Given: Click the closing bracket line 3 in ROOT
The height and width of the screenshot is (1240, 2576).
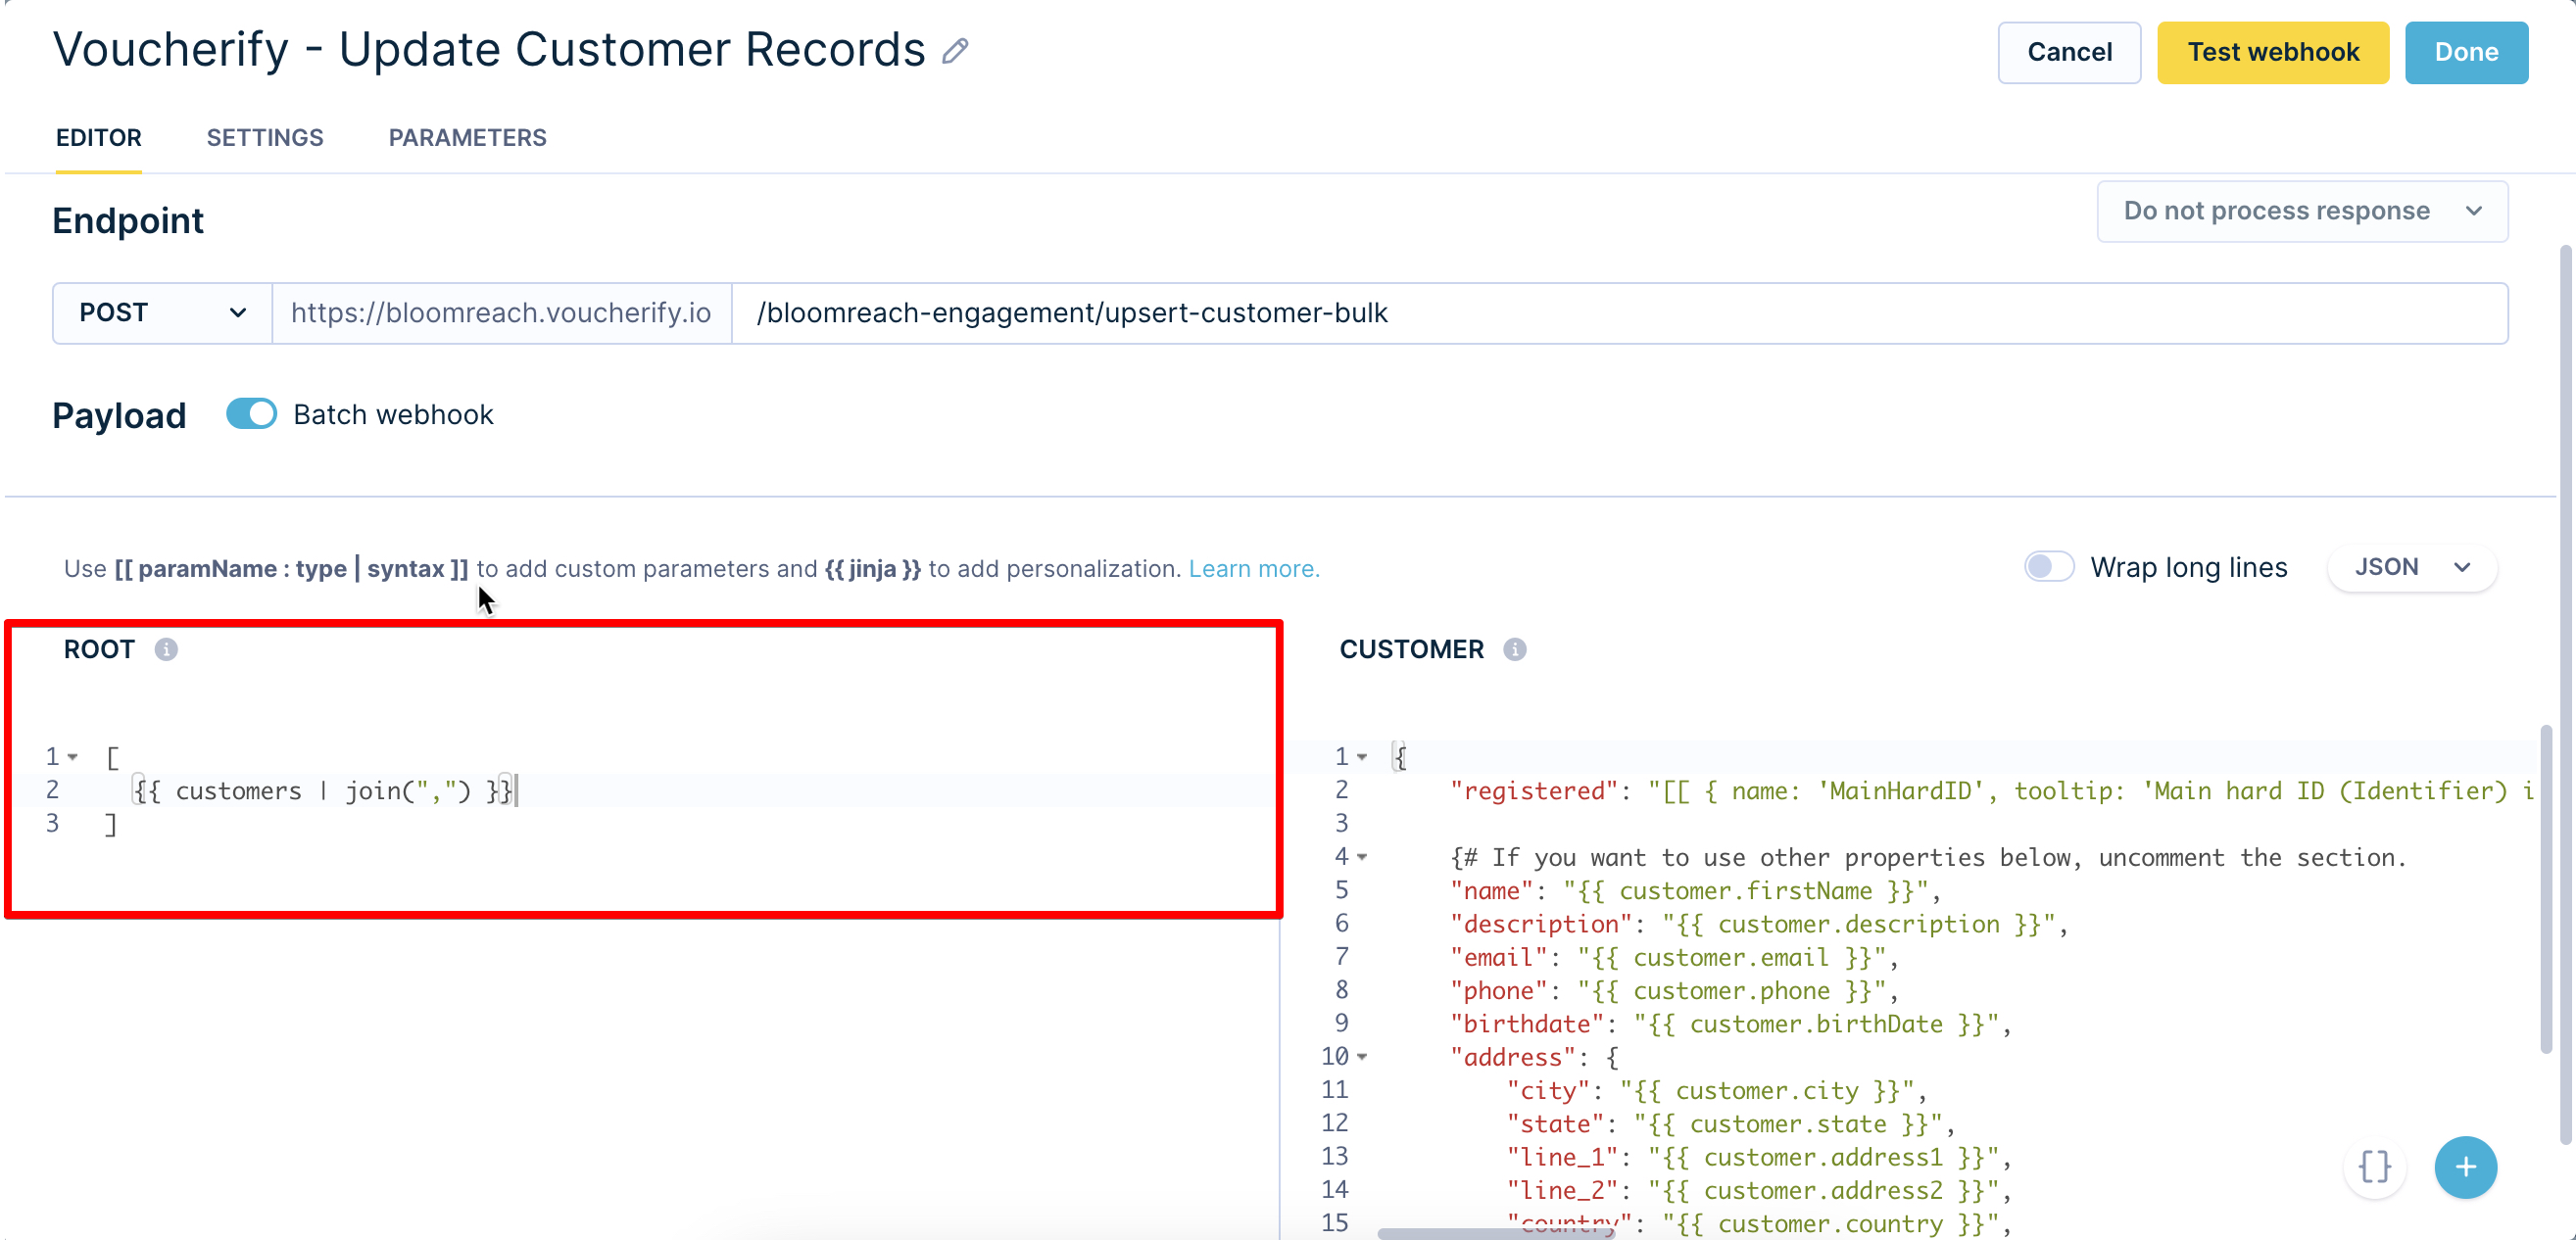Looking at the screenshot, I should [111, 824].
